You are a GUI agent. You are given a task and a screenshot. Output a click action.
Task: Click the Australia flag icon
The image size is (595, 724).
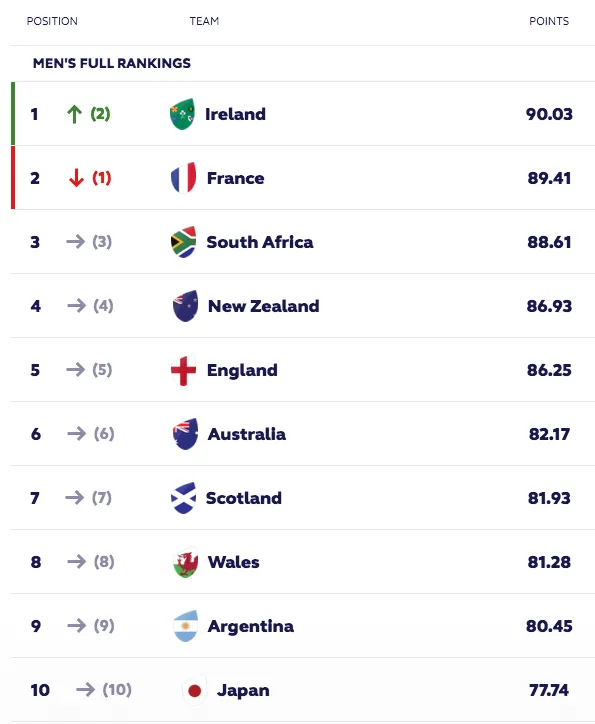(185, 434)
